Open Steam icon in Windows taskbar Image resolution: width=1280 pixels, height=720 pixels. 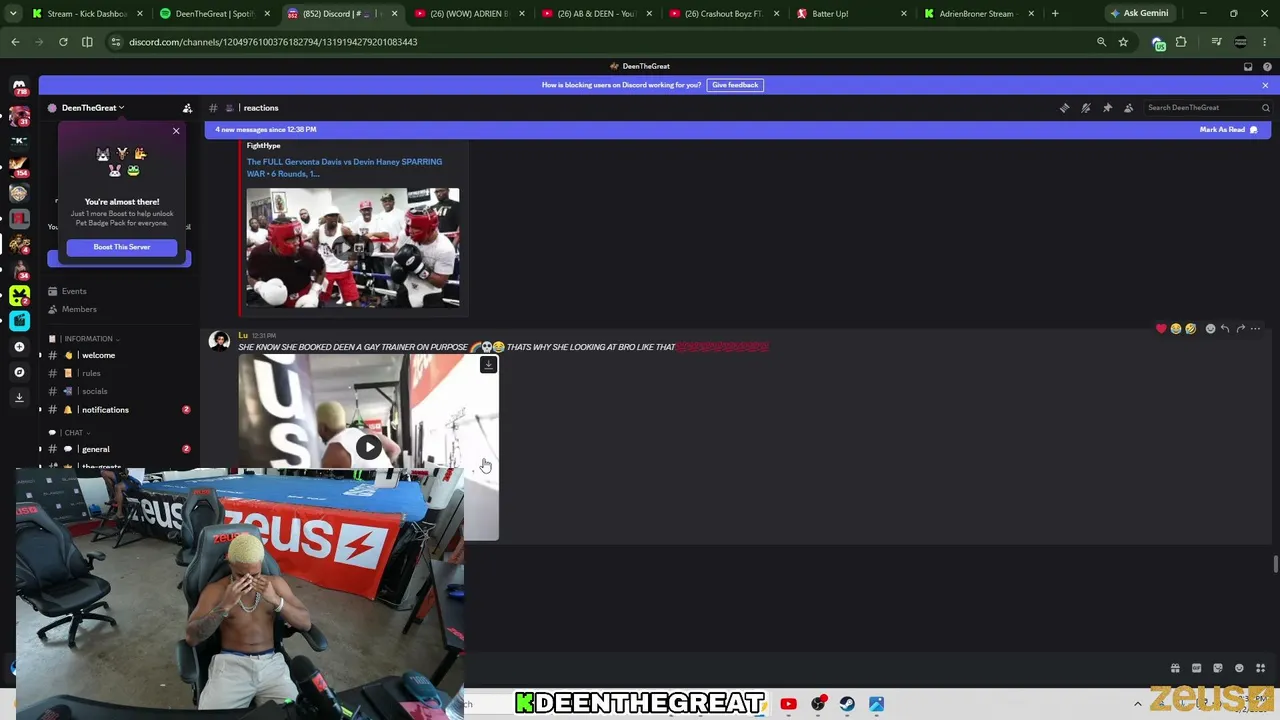point(847,704)
